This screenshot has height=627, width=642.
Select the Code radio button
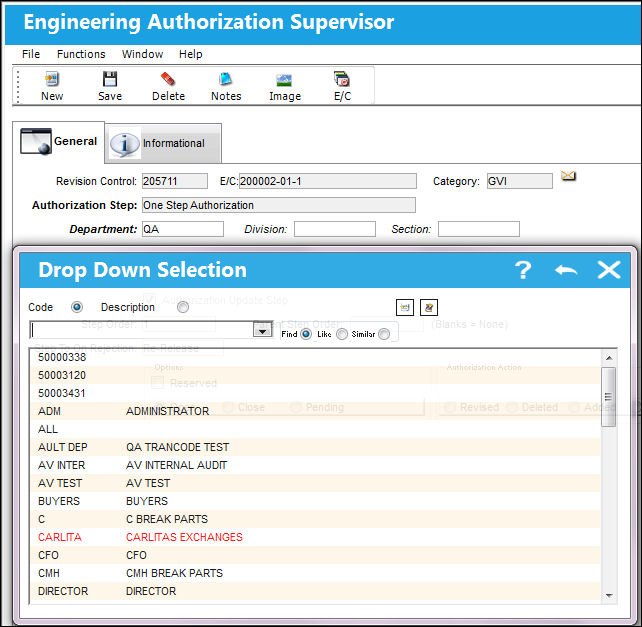tap(77, 307)
